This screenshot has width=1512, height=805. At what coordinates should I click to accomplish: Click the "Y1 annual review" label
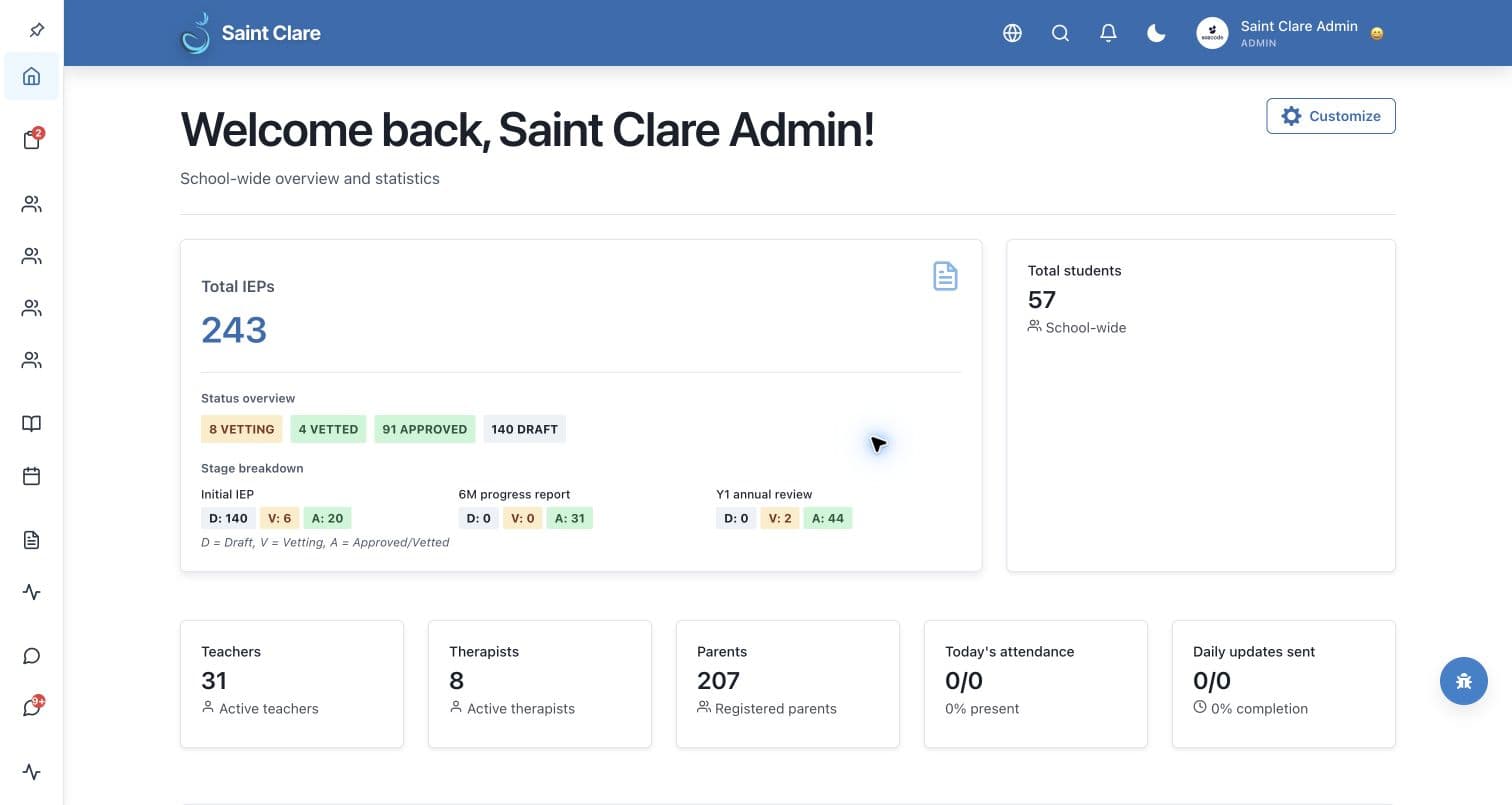click(764, 494)
